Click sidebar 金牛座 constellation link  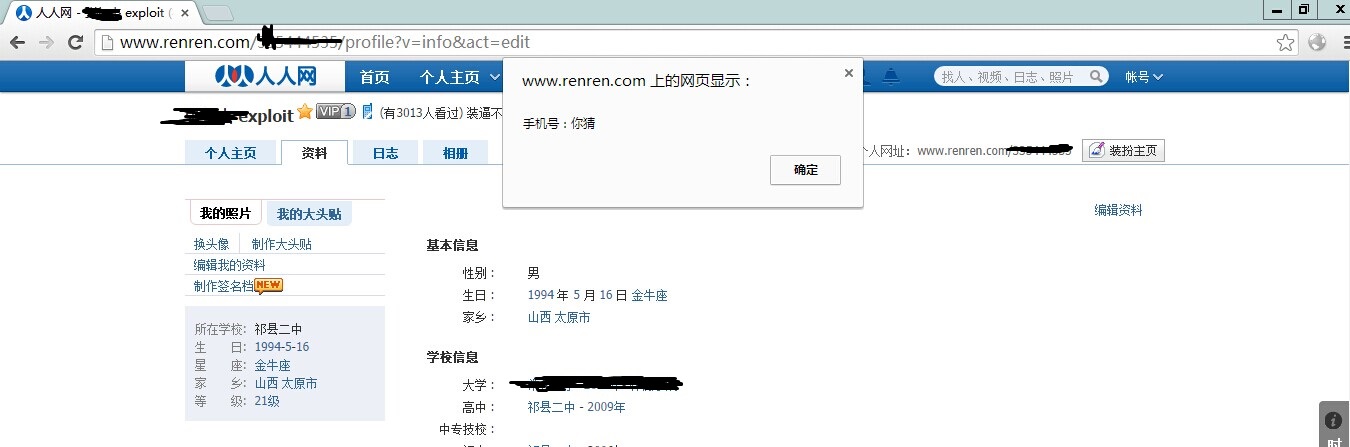pos(273,365)
